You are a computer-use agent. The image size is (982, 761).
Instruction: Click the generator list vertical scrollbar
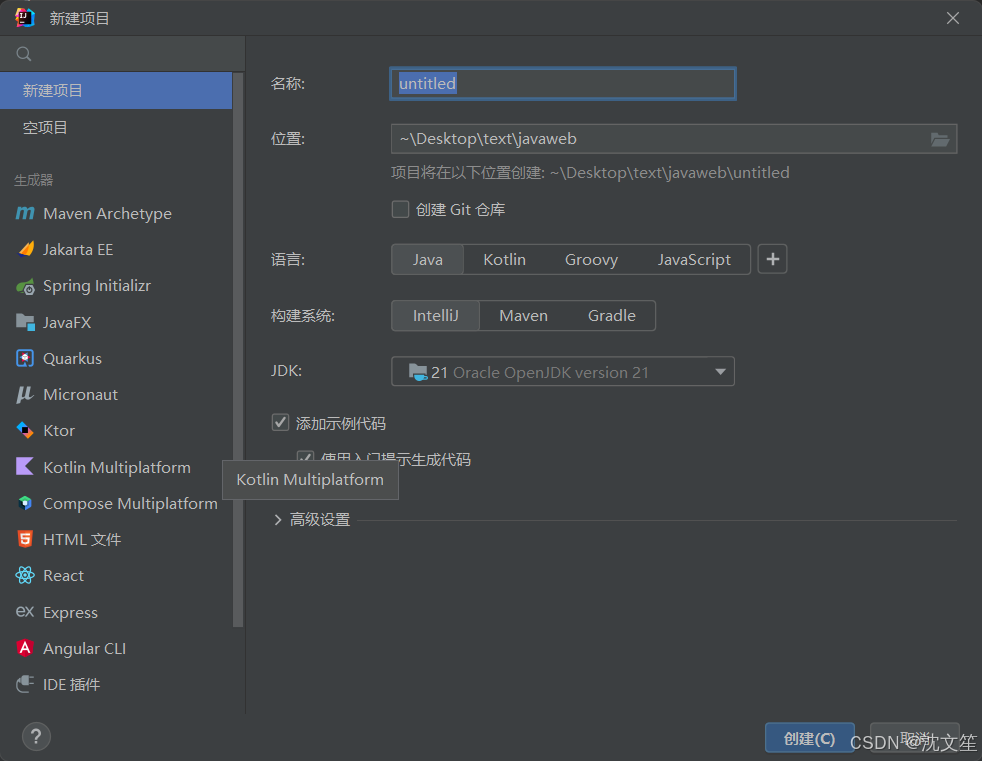(x=237, y=349)
